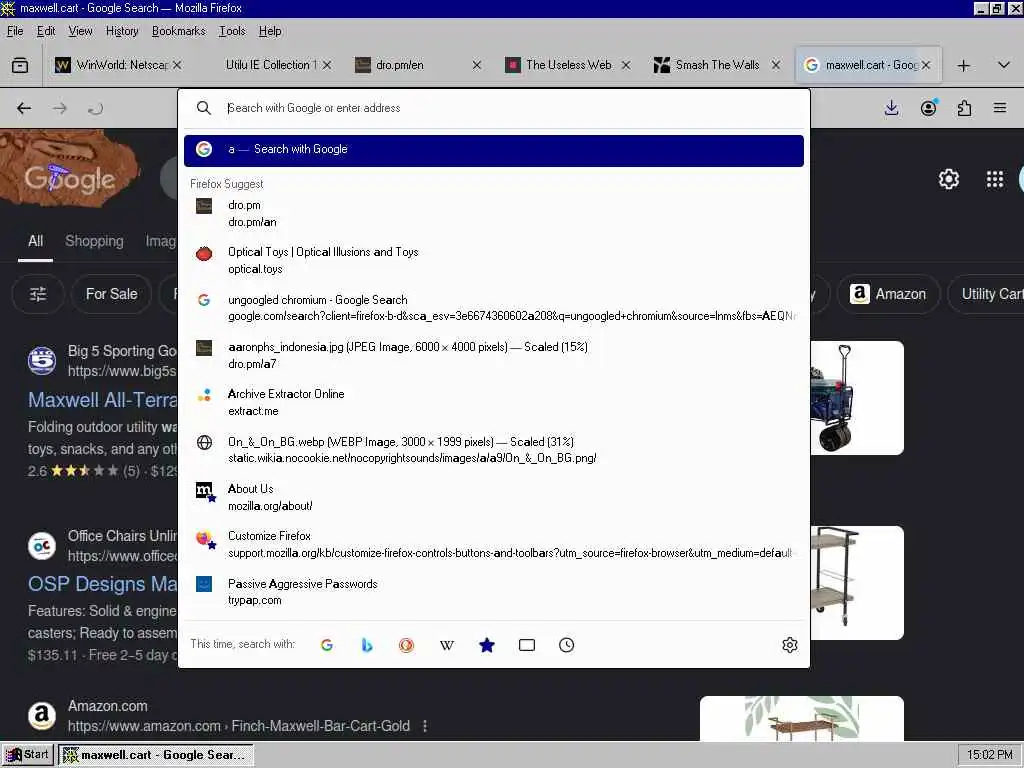Viewport: 1024px width, 768px height.
Task: Select the Shopping results tab
Action: coord(94,242)
